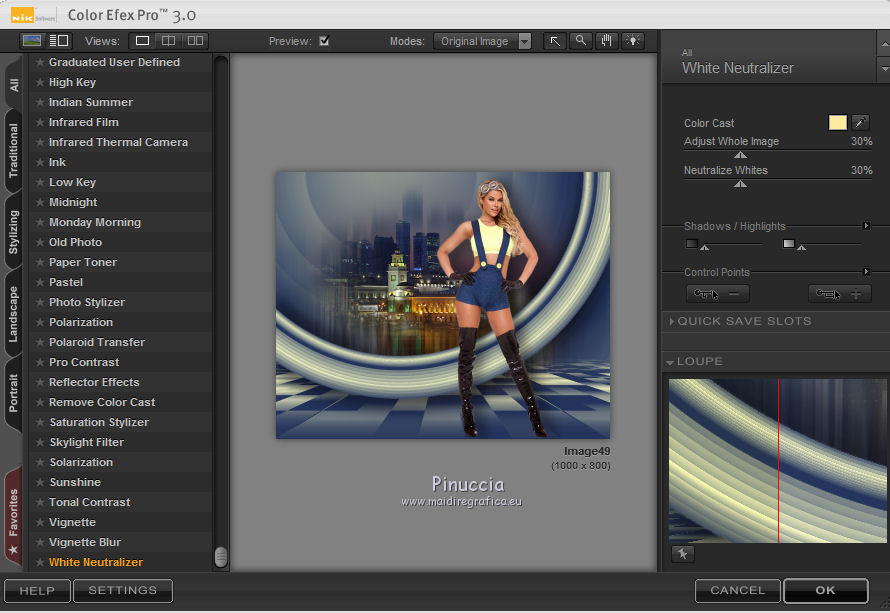Select the split preview view
This screenshot has width=890, height=613.
coord(169,41)
